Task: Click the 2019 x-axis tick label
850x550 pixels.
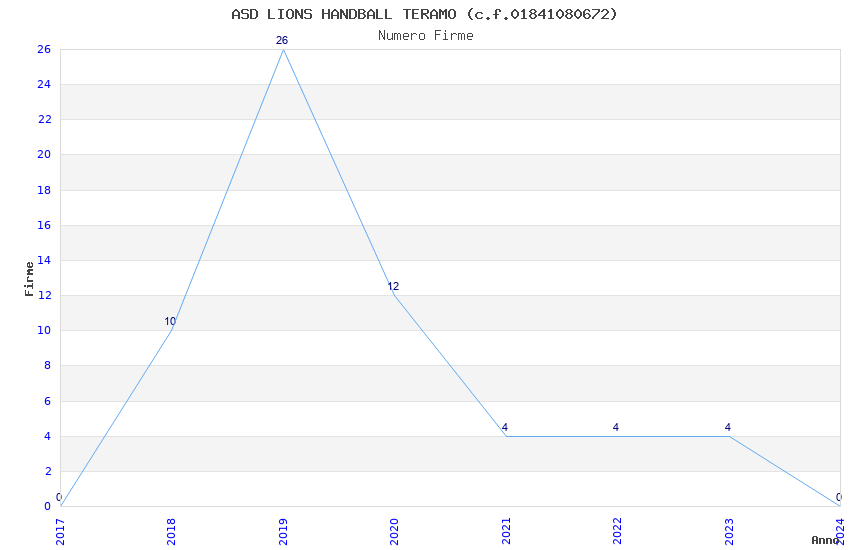Action: [x=283, y=532]
